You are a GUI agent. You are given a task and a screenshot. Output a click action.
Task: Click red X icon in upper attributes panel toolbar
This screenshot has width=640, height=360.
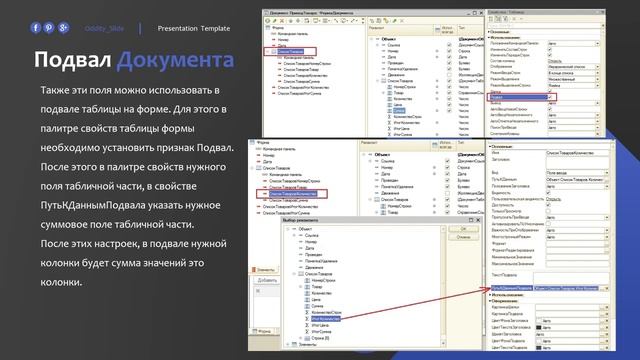click(402, 20)
